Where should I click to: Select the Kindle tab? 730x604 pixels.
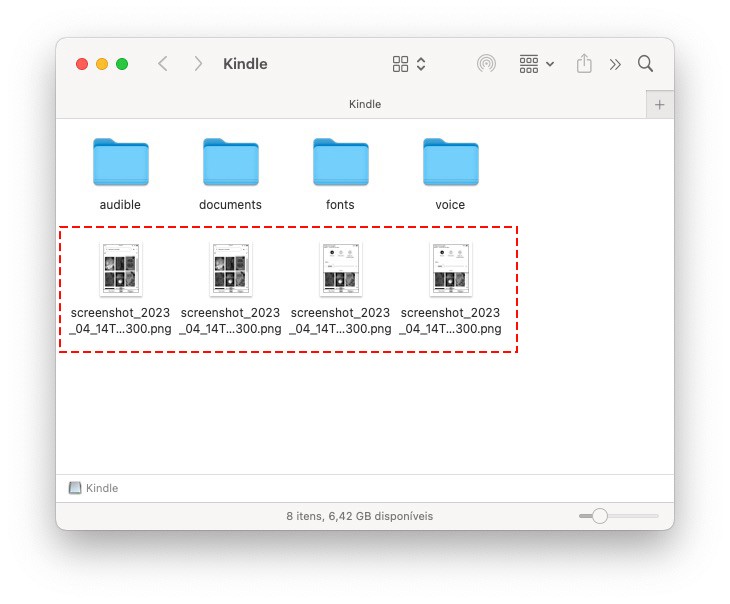365,104
